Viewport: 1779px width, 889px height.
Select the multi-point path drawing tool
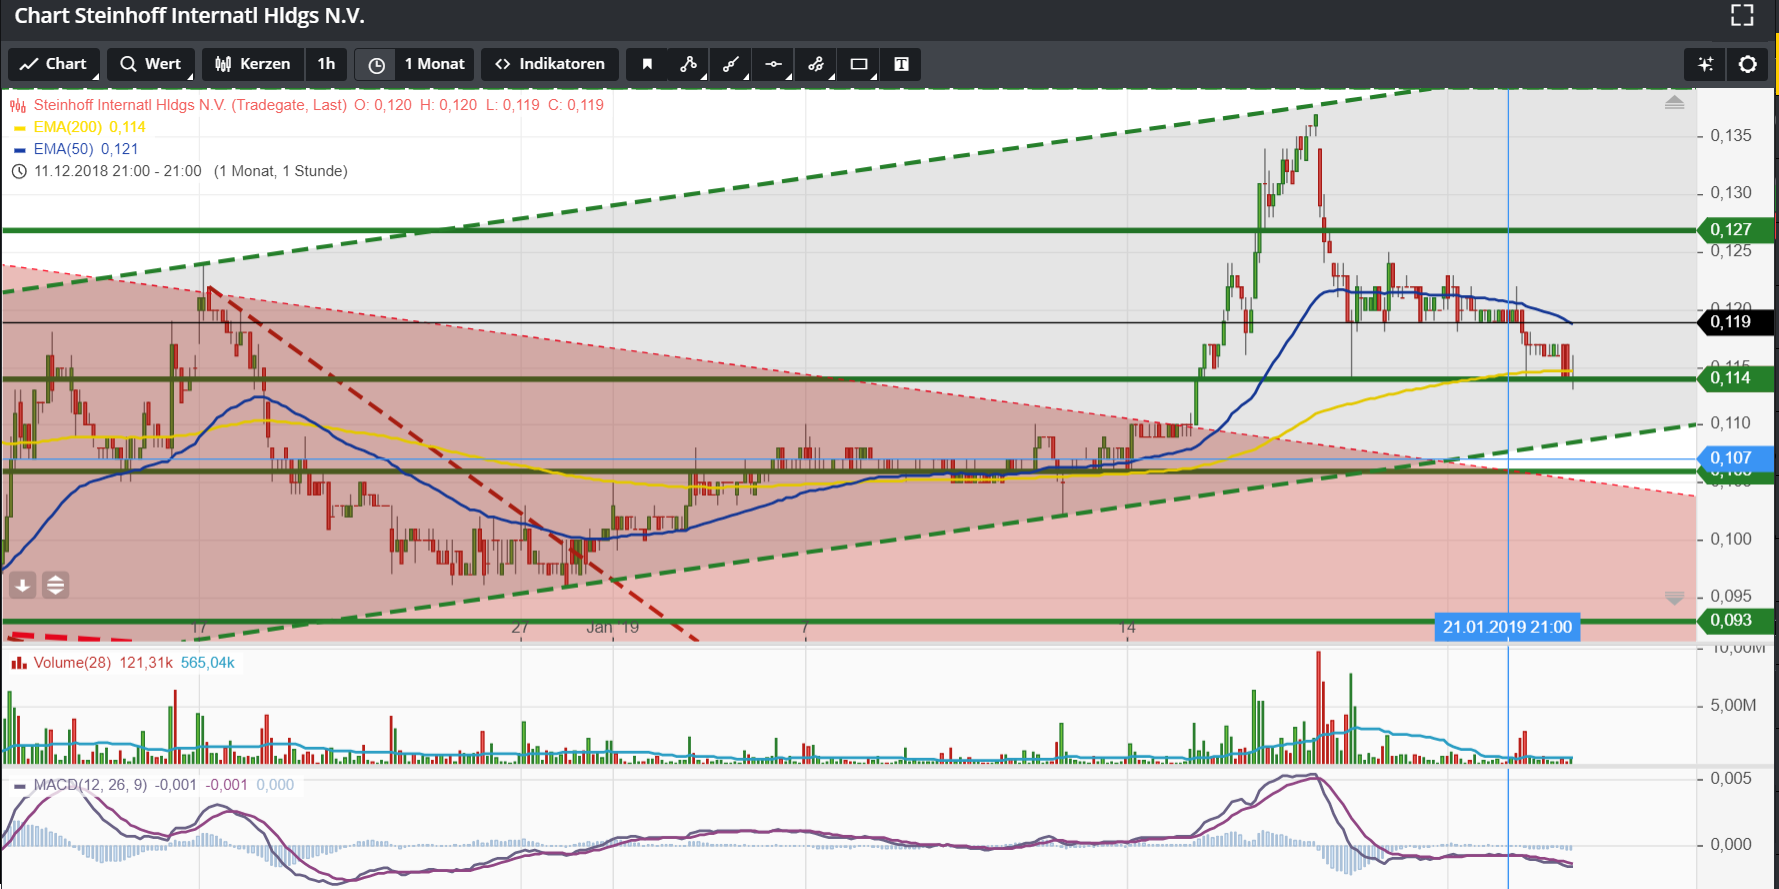[689, 64]
